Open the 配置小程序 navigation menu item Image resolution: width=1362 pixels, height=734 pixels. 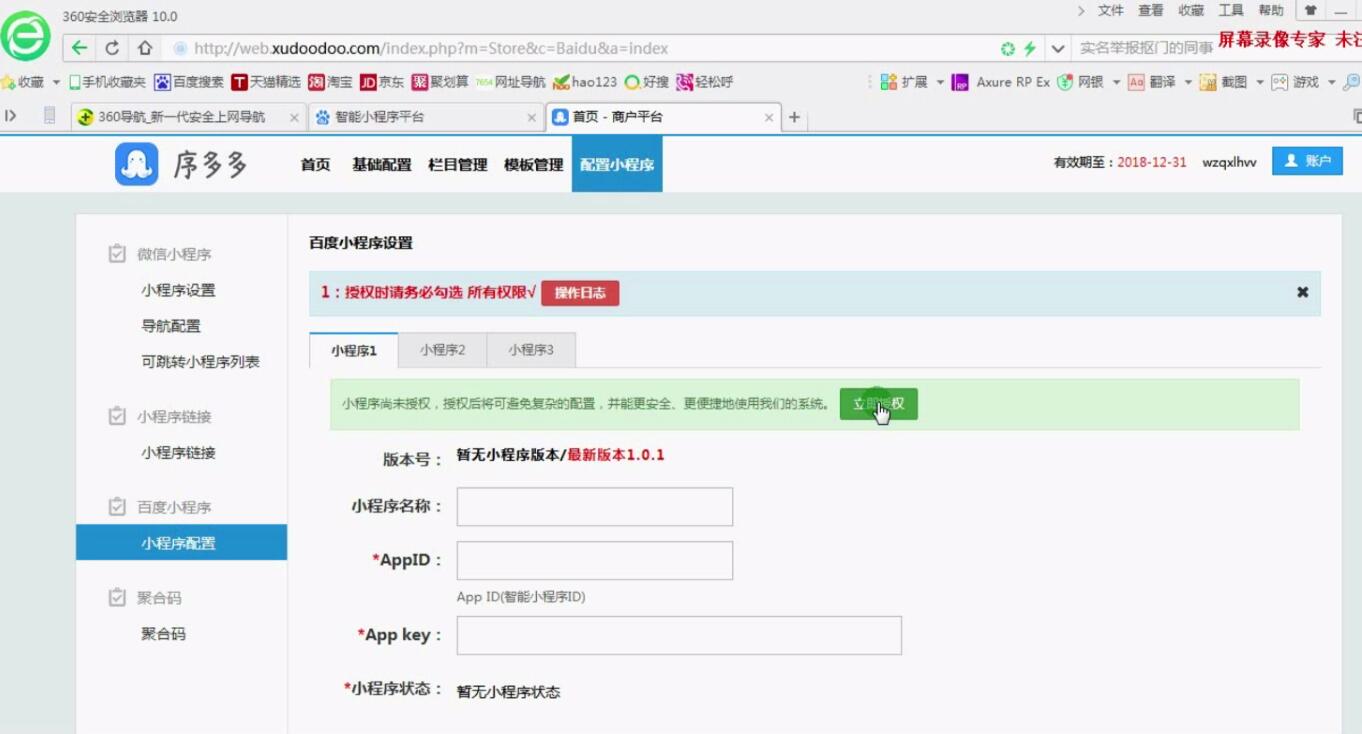[x=616, y=163]
